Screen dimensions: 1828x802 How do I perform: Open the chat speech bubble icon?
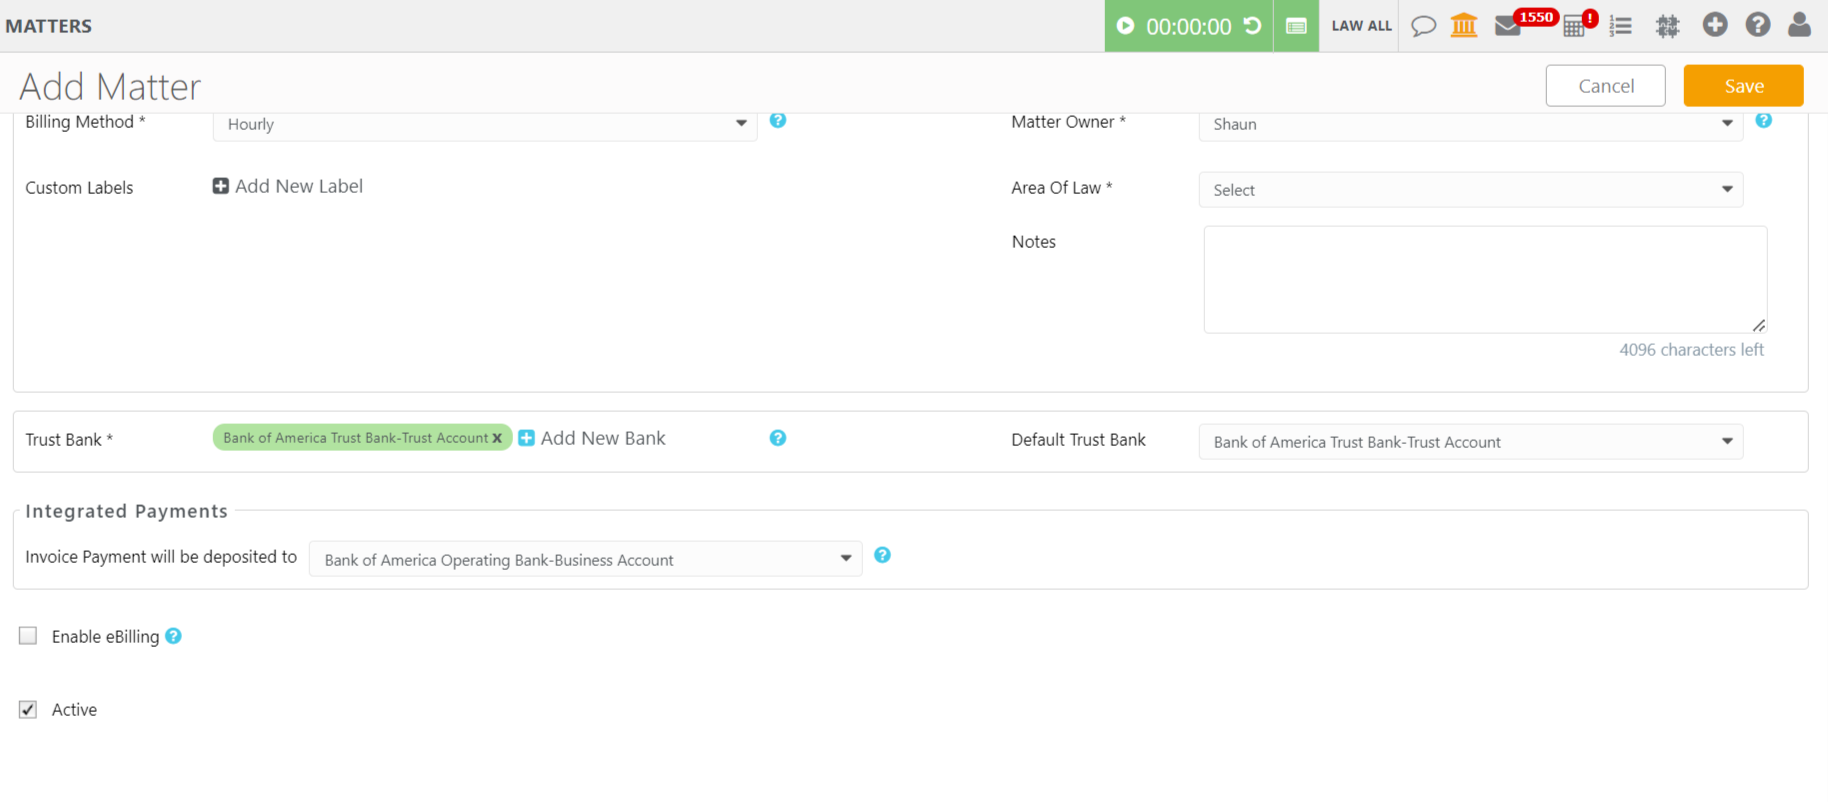click(1423, 26)
